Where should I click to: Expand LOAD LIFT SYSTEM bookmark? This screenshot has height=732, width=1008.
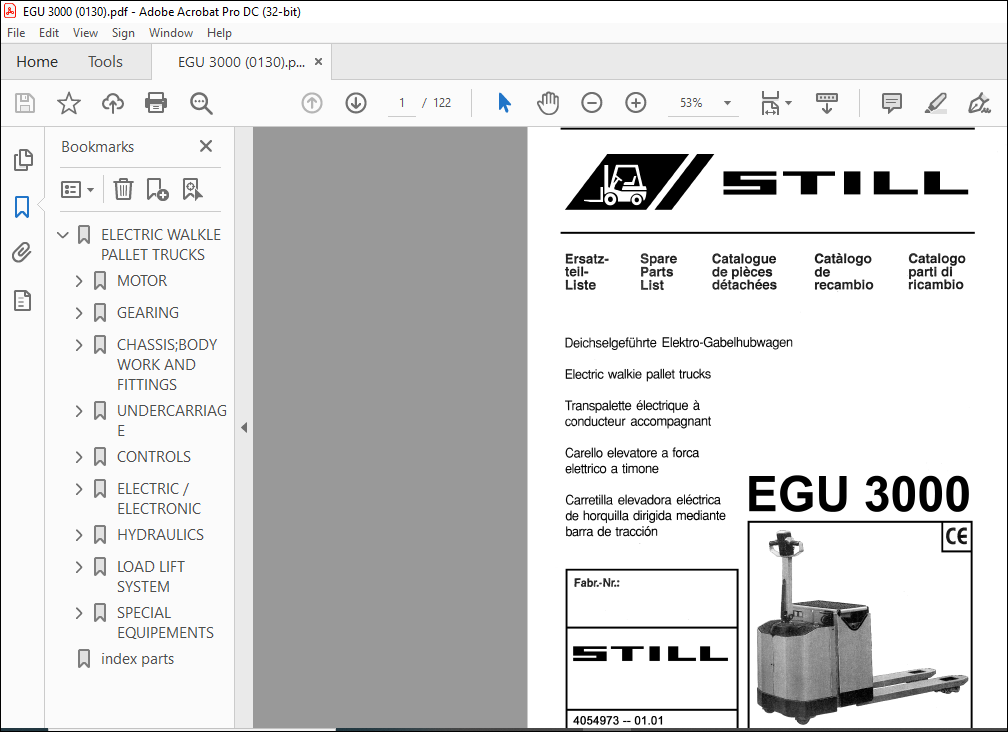79,567
